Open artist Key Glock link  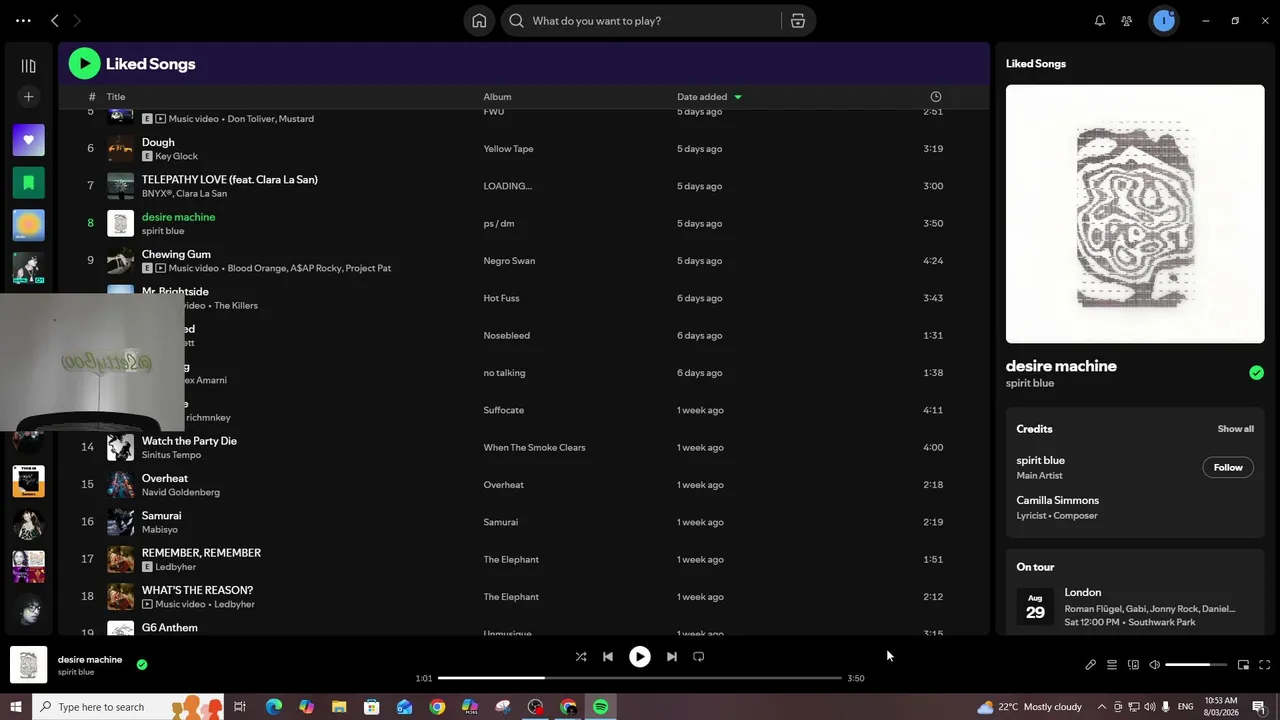[176, 157]
